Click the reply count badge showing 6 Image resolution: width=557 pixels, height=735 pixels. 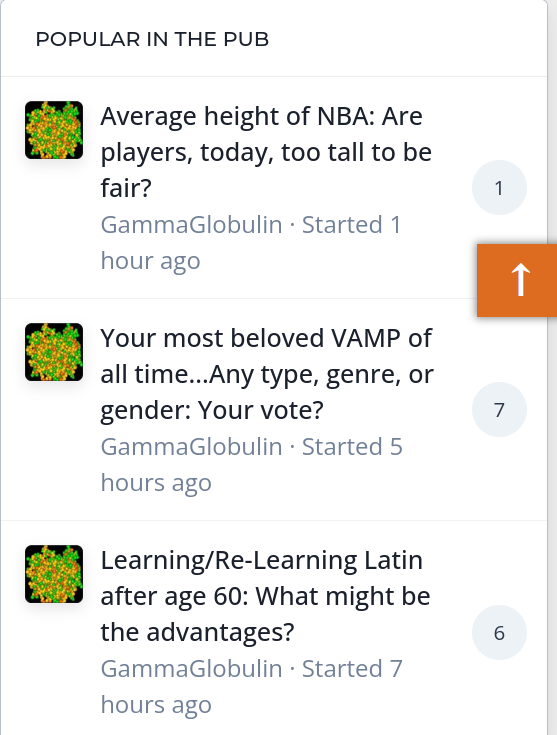pos(499,632)
